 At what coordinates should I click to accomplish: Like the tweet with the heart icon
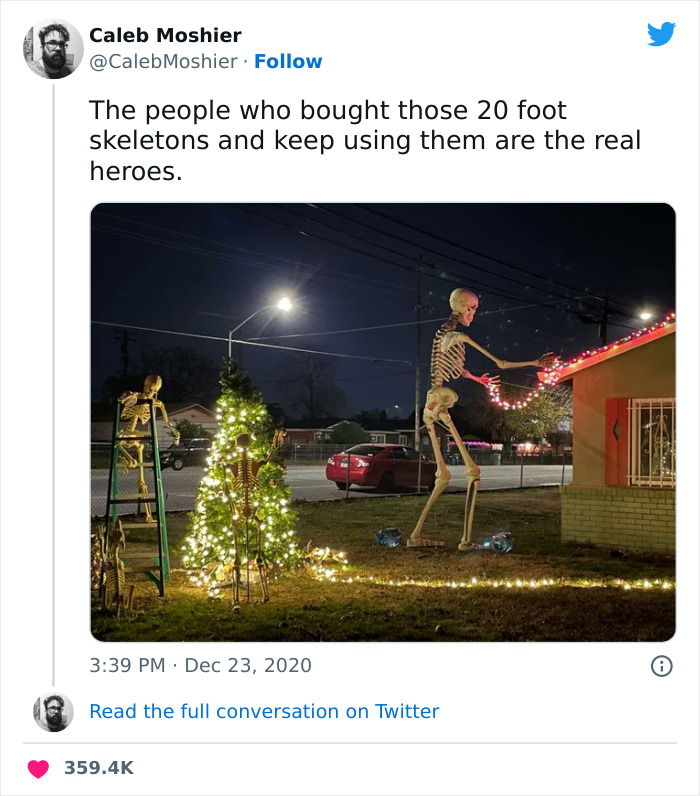point(38,768)
